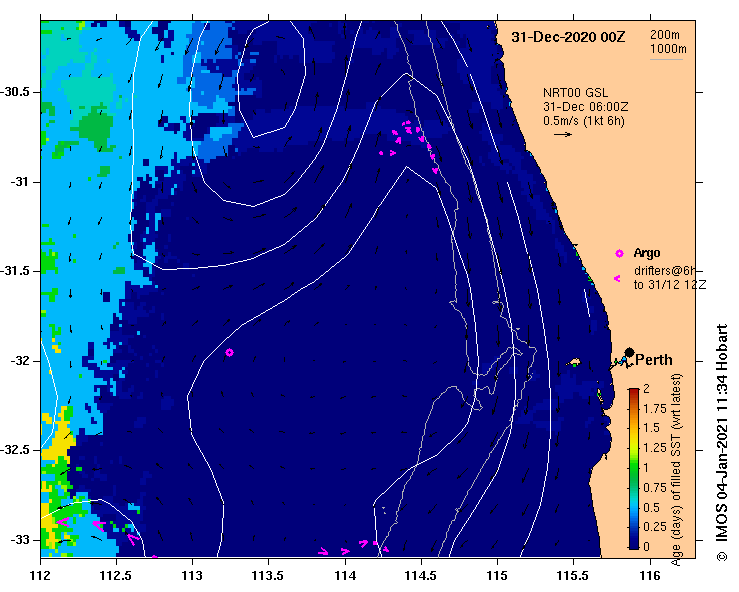Click the date label 31-Dec-2020 00Z
The width and height of the screenshot is (739, 592).
coord(568,37)
